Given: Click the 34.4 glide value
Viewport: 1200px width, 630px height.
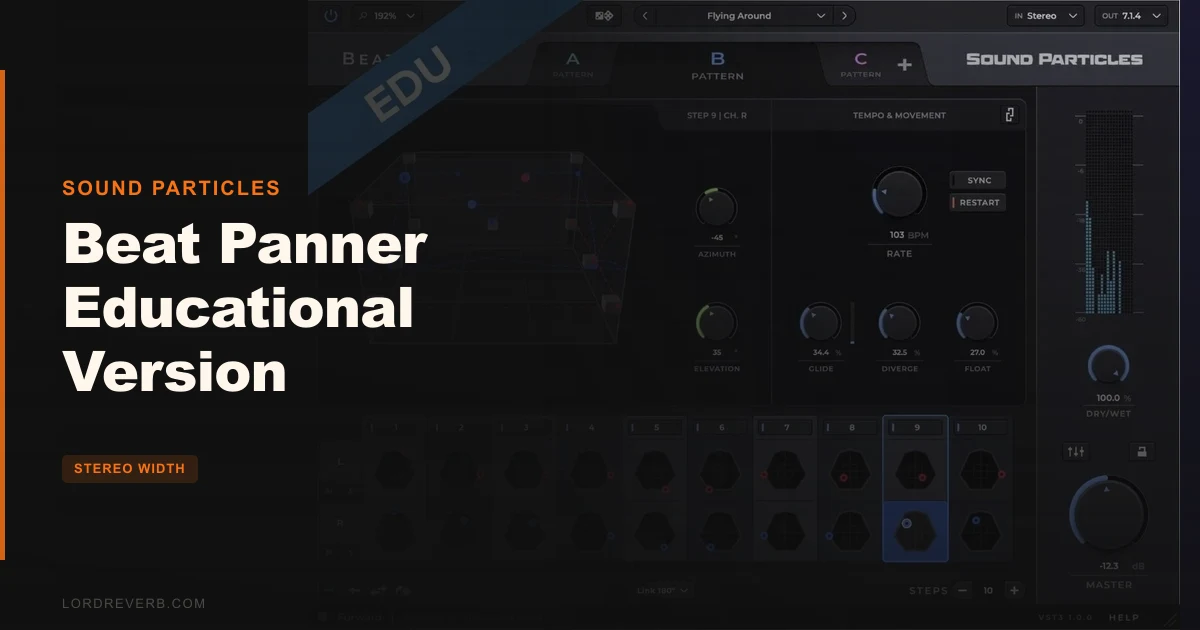Looking at the screenshot, I should click(x=821, y=352).
